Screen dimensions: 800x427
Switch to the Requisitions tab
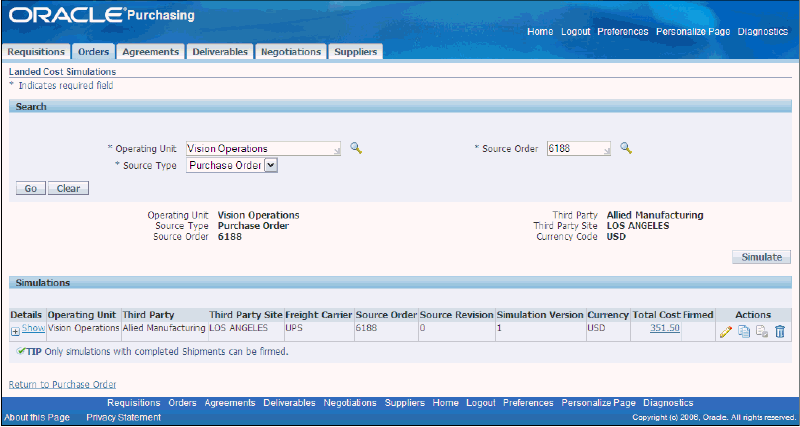(36, 52)
